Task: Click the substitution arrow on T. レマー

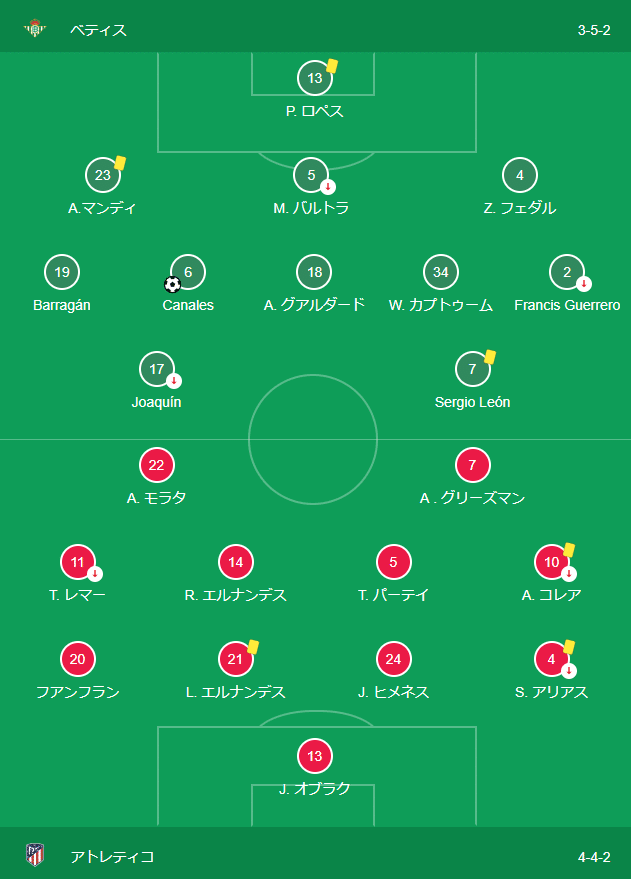Action: (x=95, y=574)
